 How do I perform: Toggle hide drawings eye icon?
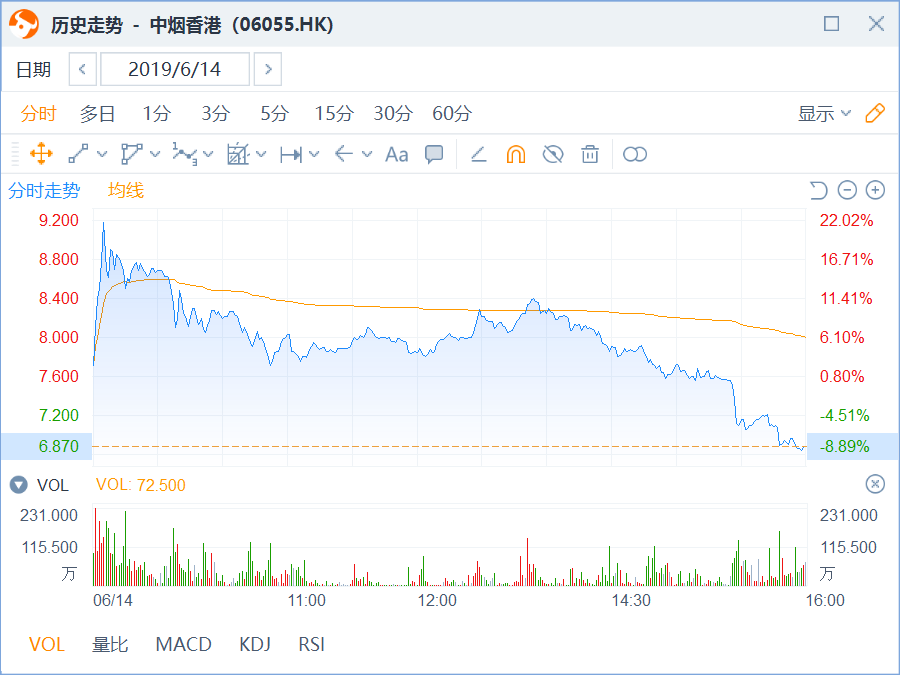552,154
